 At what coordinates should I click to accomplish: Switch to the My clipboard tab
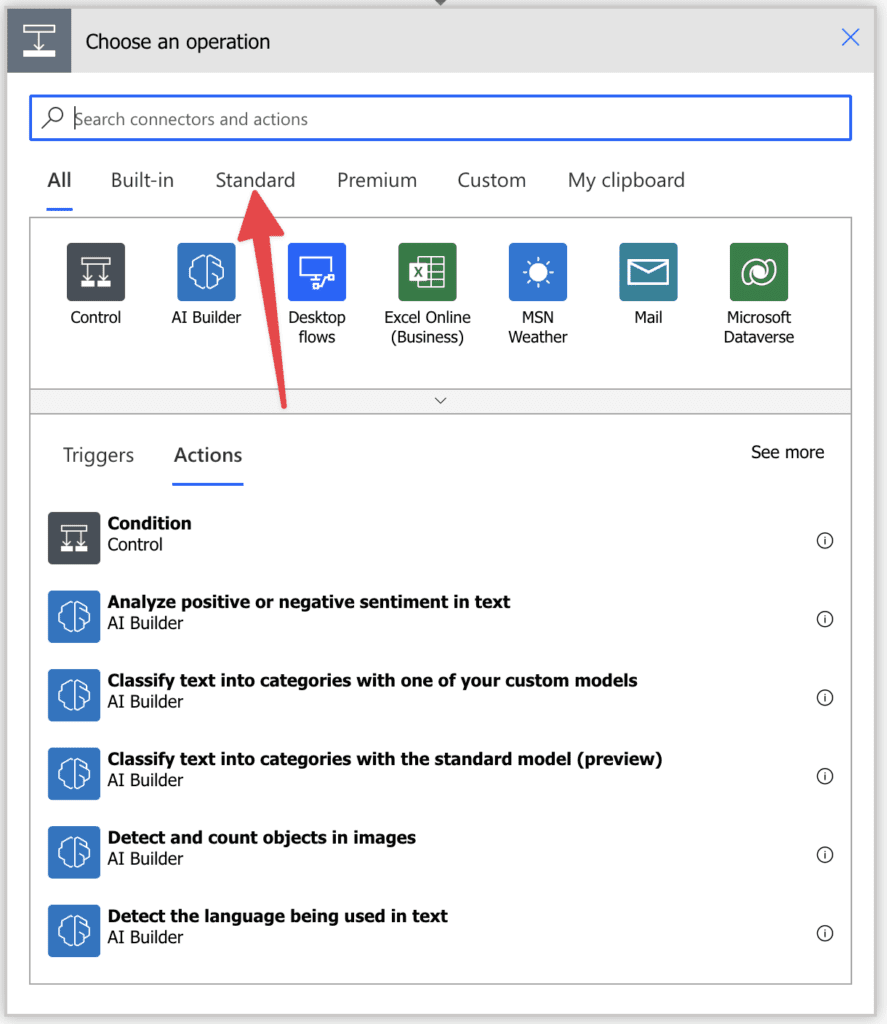pyautogui.click(x=626, y=180)
